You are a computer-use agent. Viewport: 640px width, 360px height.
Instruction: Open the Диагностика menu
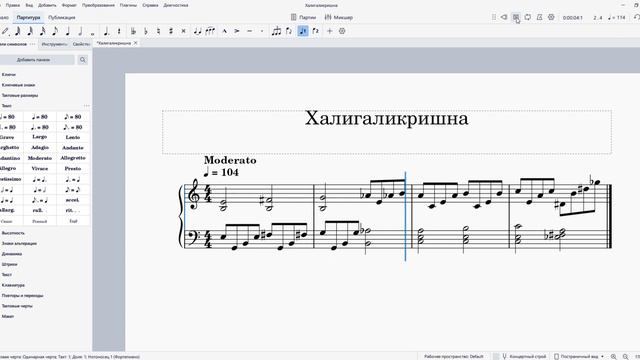point(176,5)
